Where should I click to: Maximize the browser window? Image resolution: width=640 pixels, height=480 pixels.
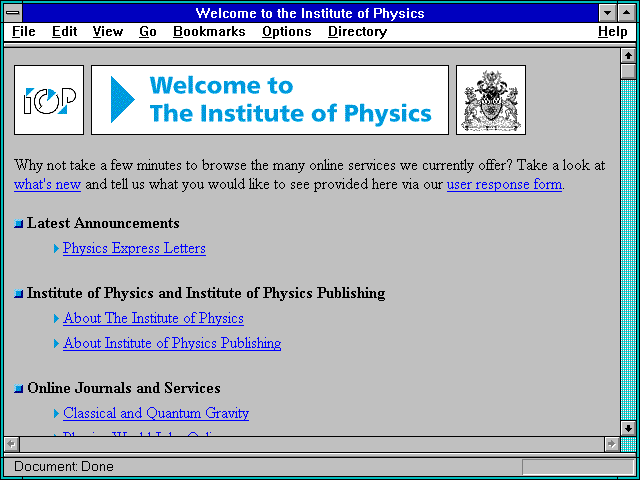[627, 13]
